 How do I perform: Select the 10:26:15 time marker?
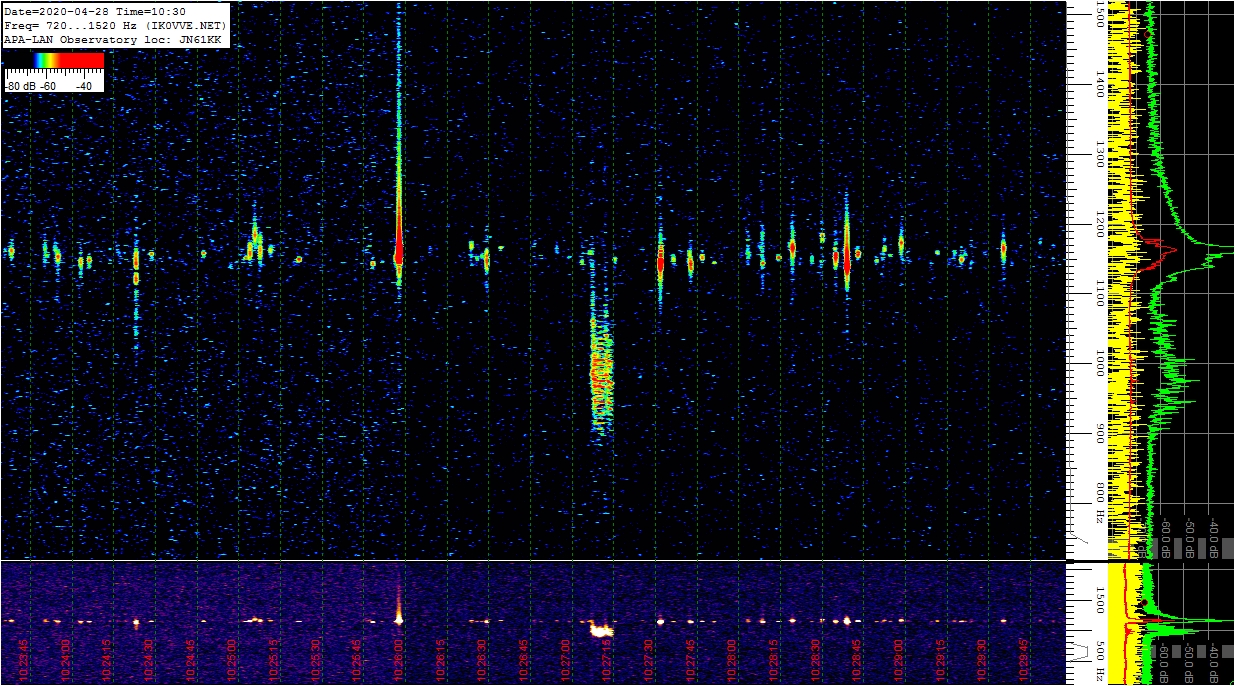(441, 660)
